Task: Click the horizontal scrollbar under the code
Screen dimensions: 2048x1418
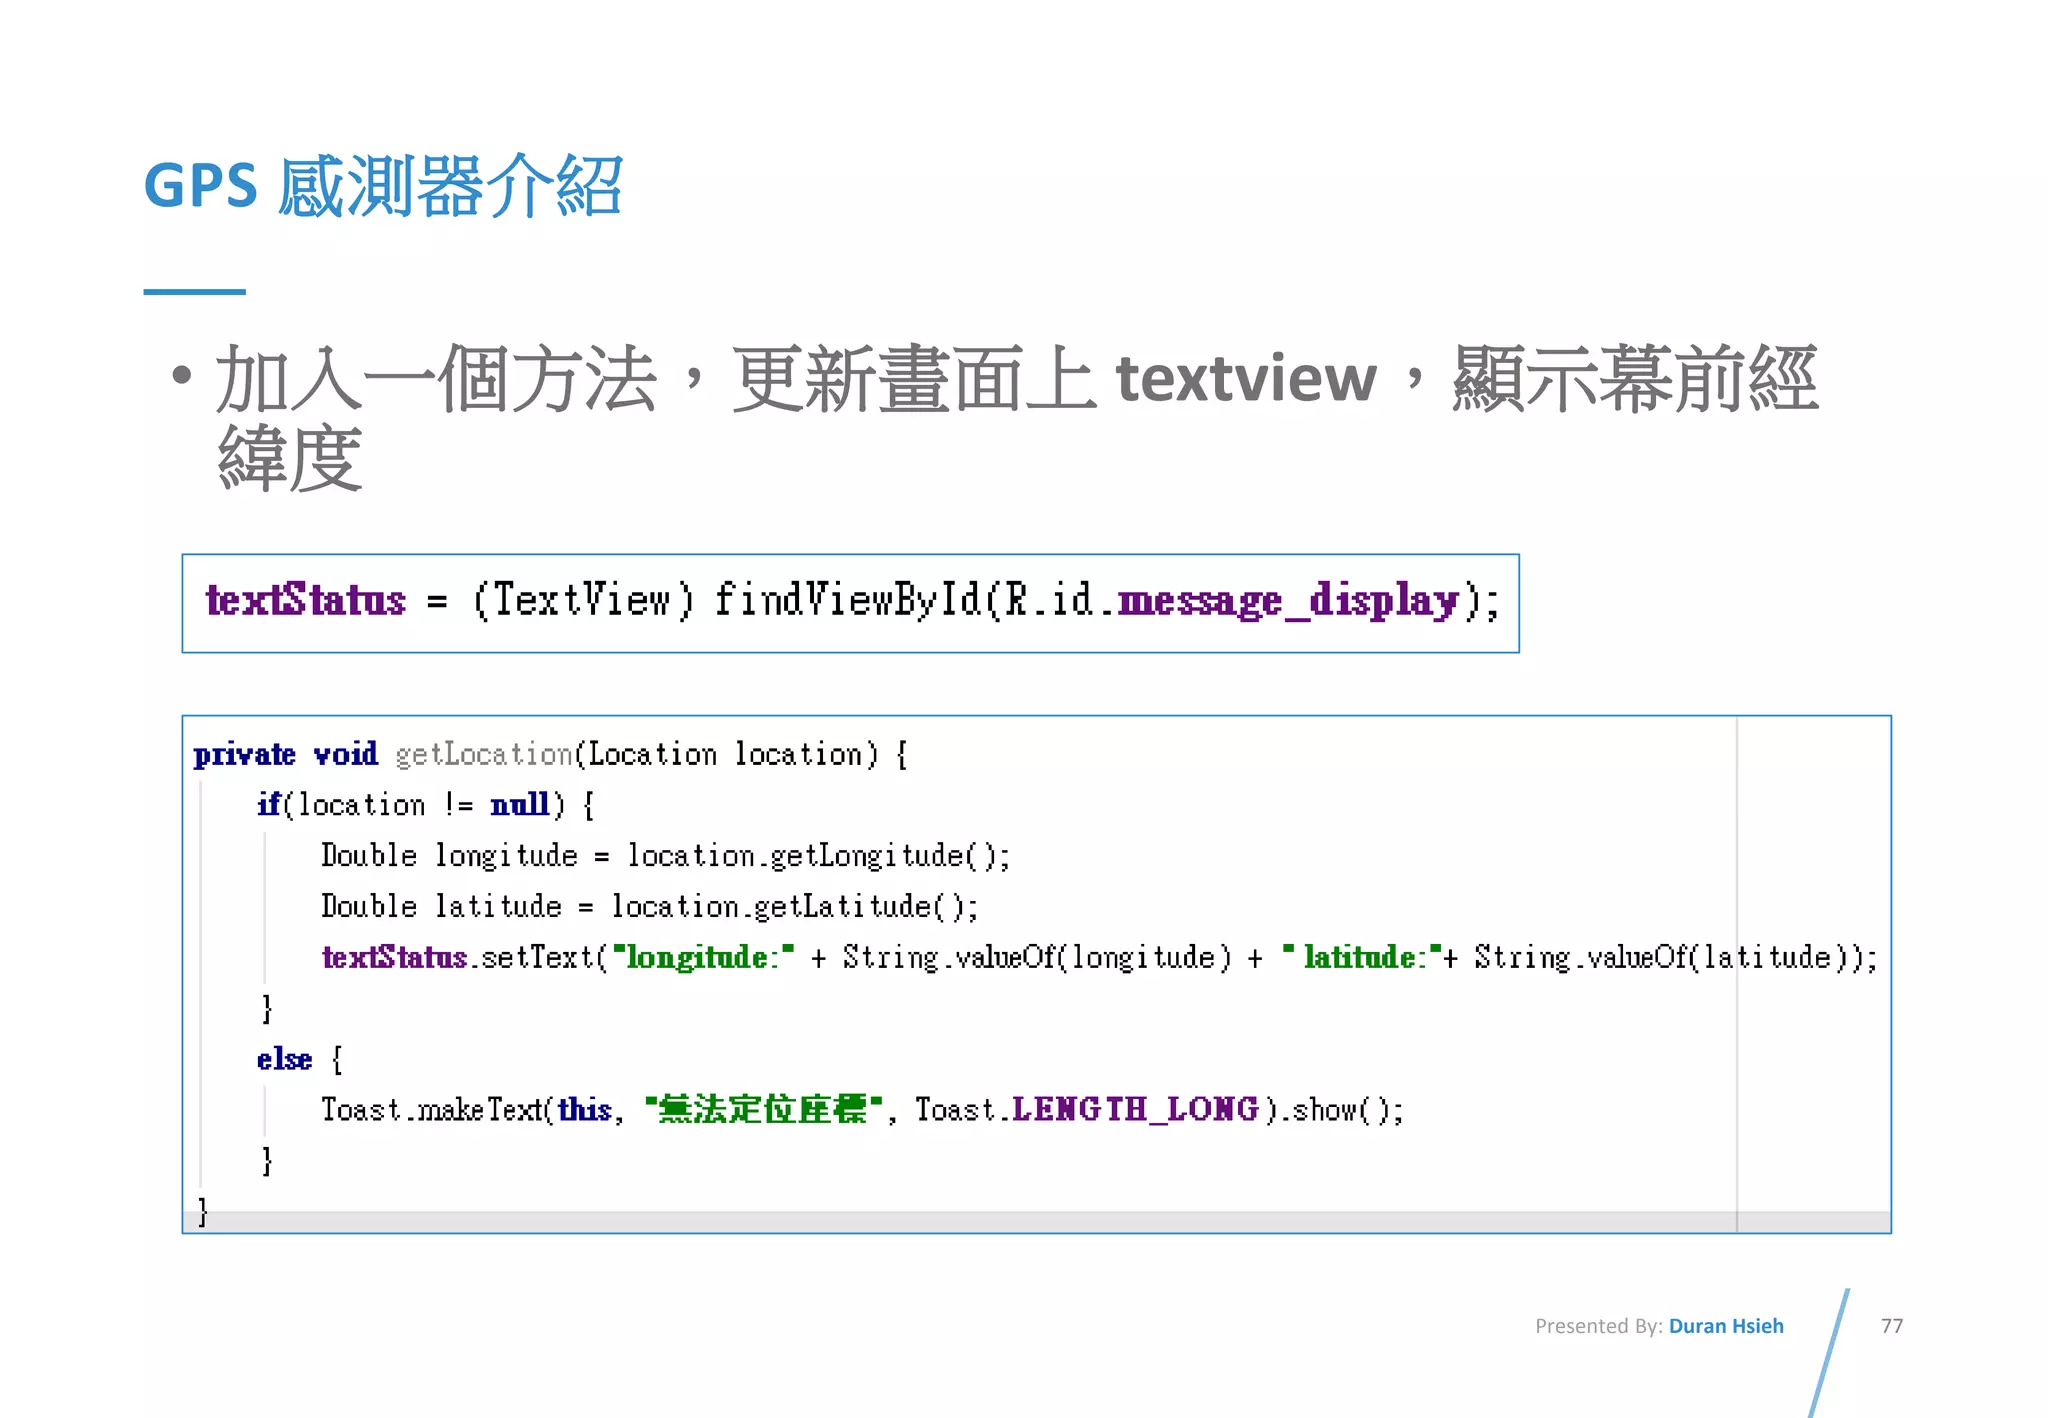Action: pos(960,1222)
